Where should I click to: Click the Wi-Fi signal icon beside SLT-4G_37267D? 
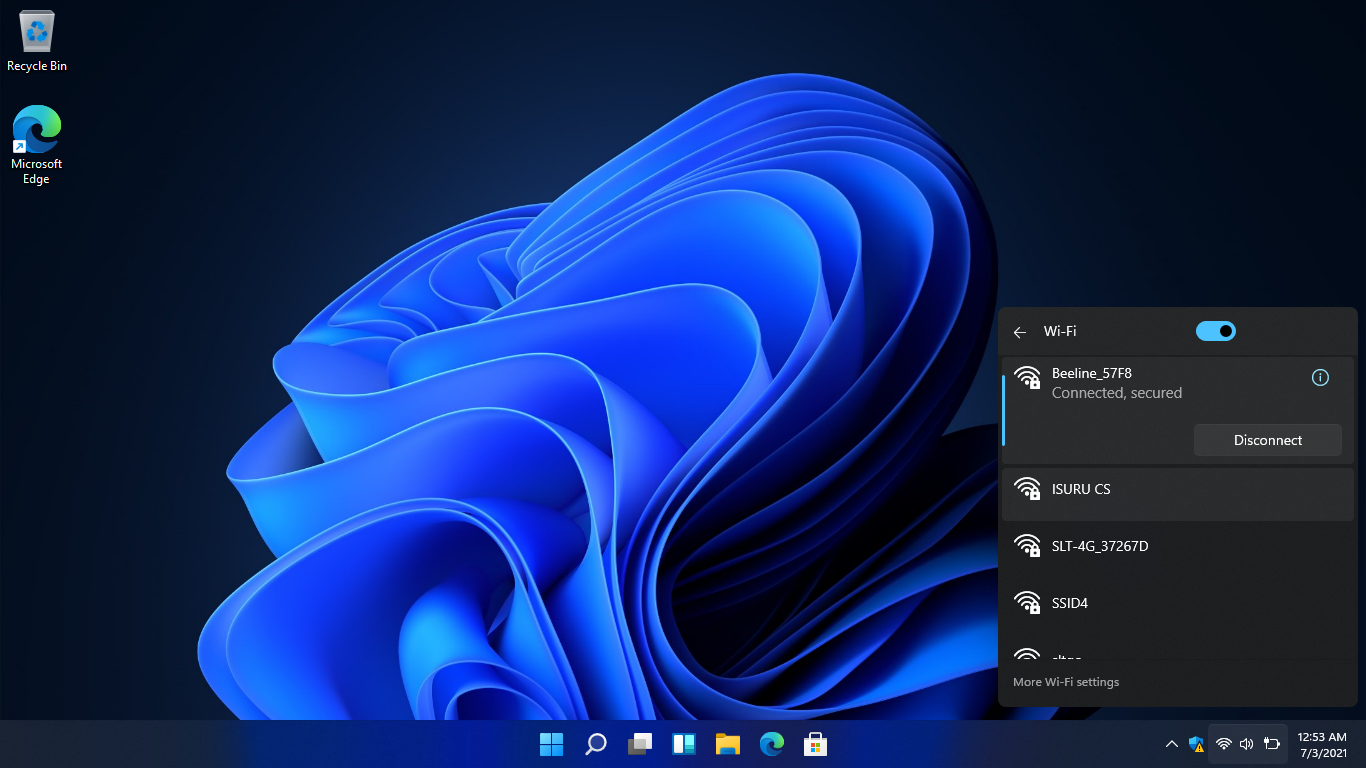[x=1027, y=546]
